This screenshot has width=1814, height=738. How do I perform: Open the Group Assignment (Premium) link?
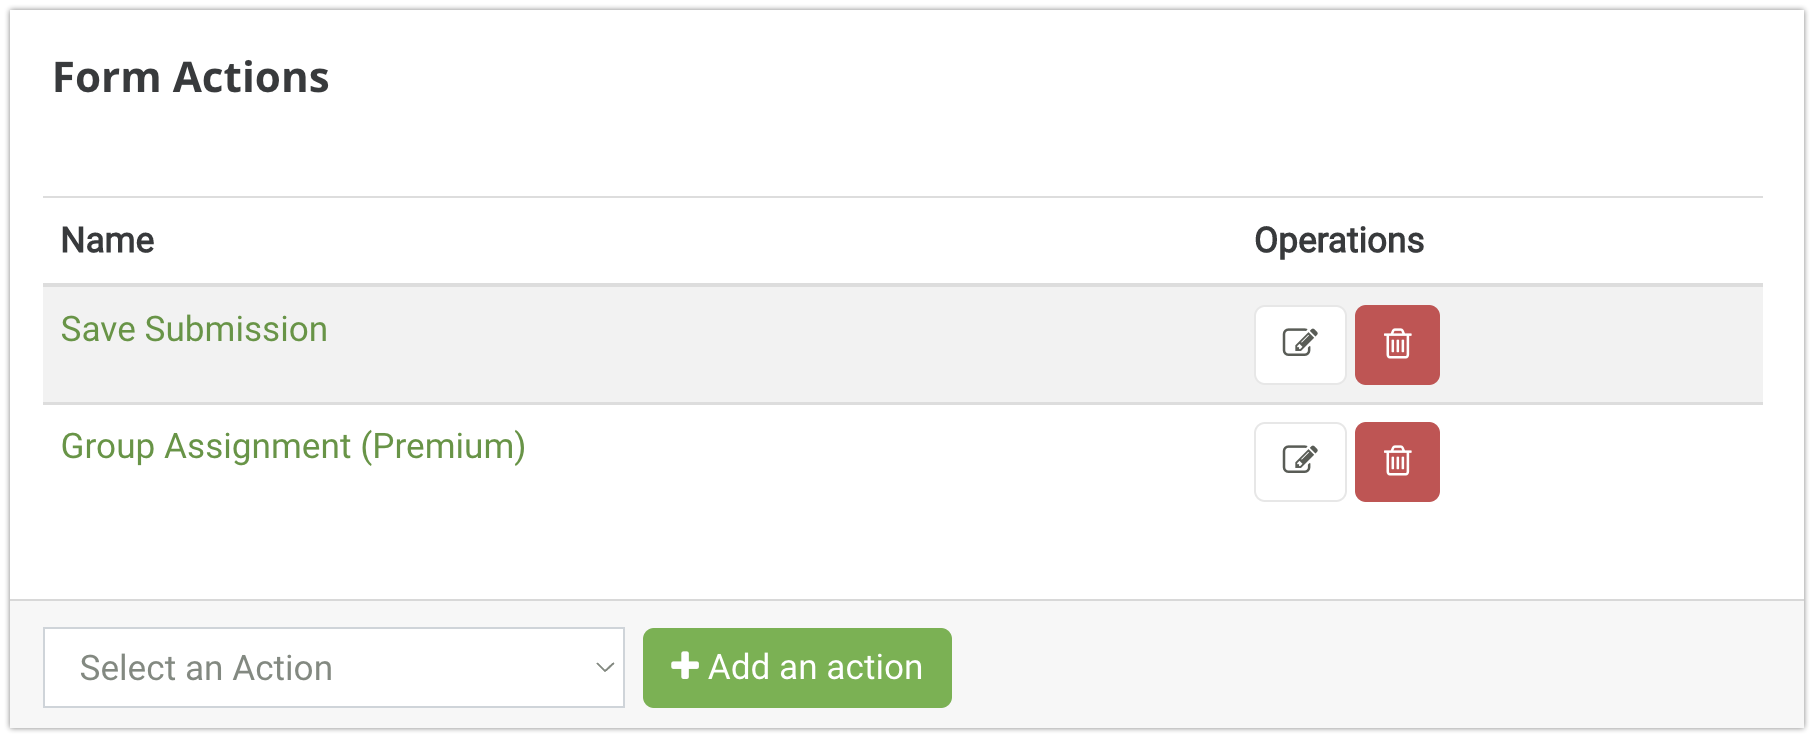[293, 446]
